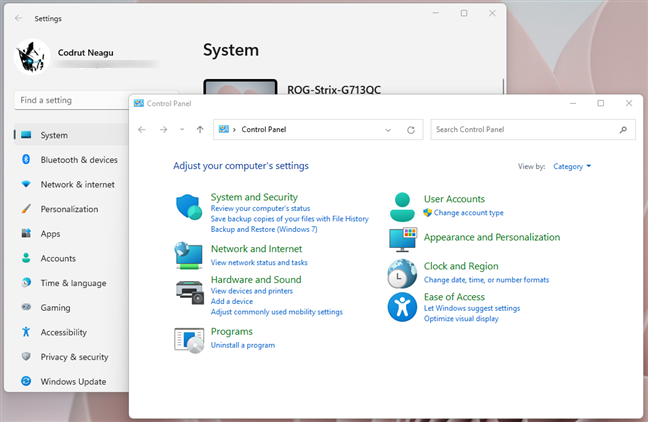The height and width of the screenshot is (422, 648).
Task: Click the Find a setting search box
Action: coord(72,100)
